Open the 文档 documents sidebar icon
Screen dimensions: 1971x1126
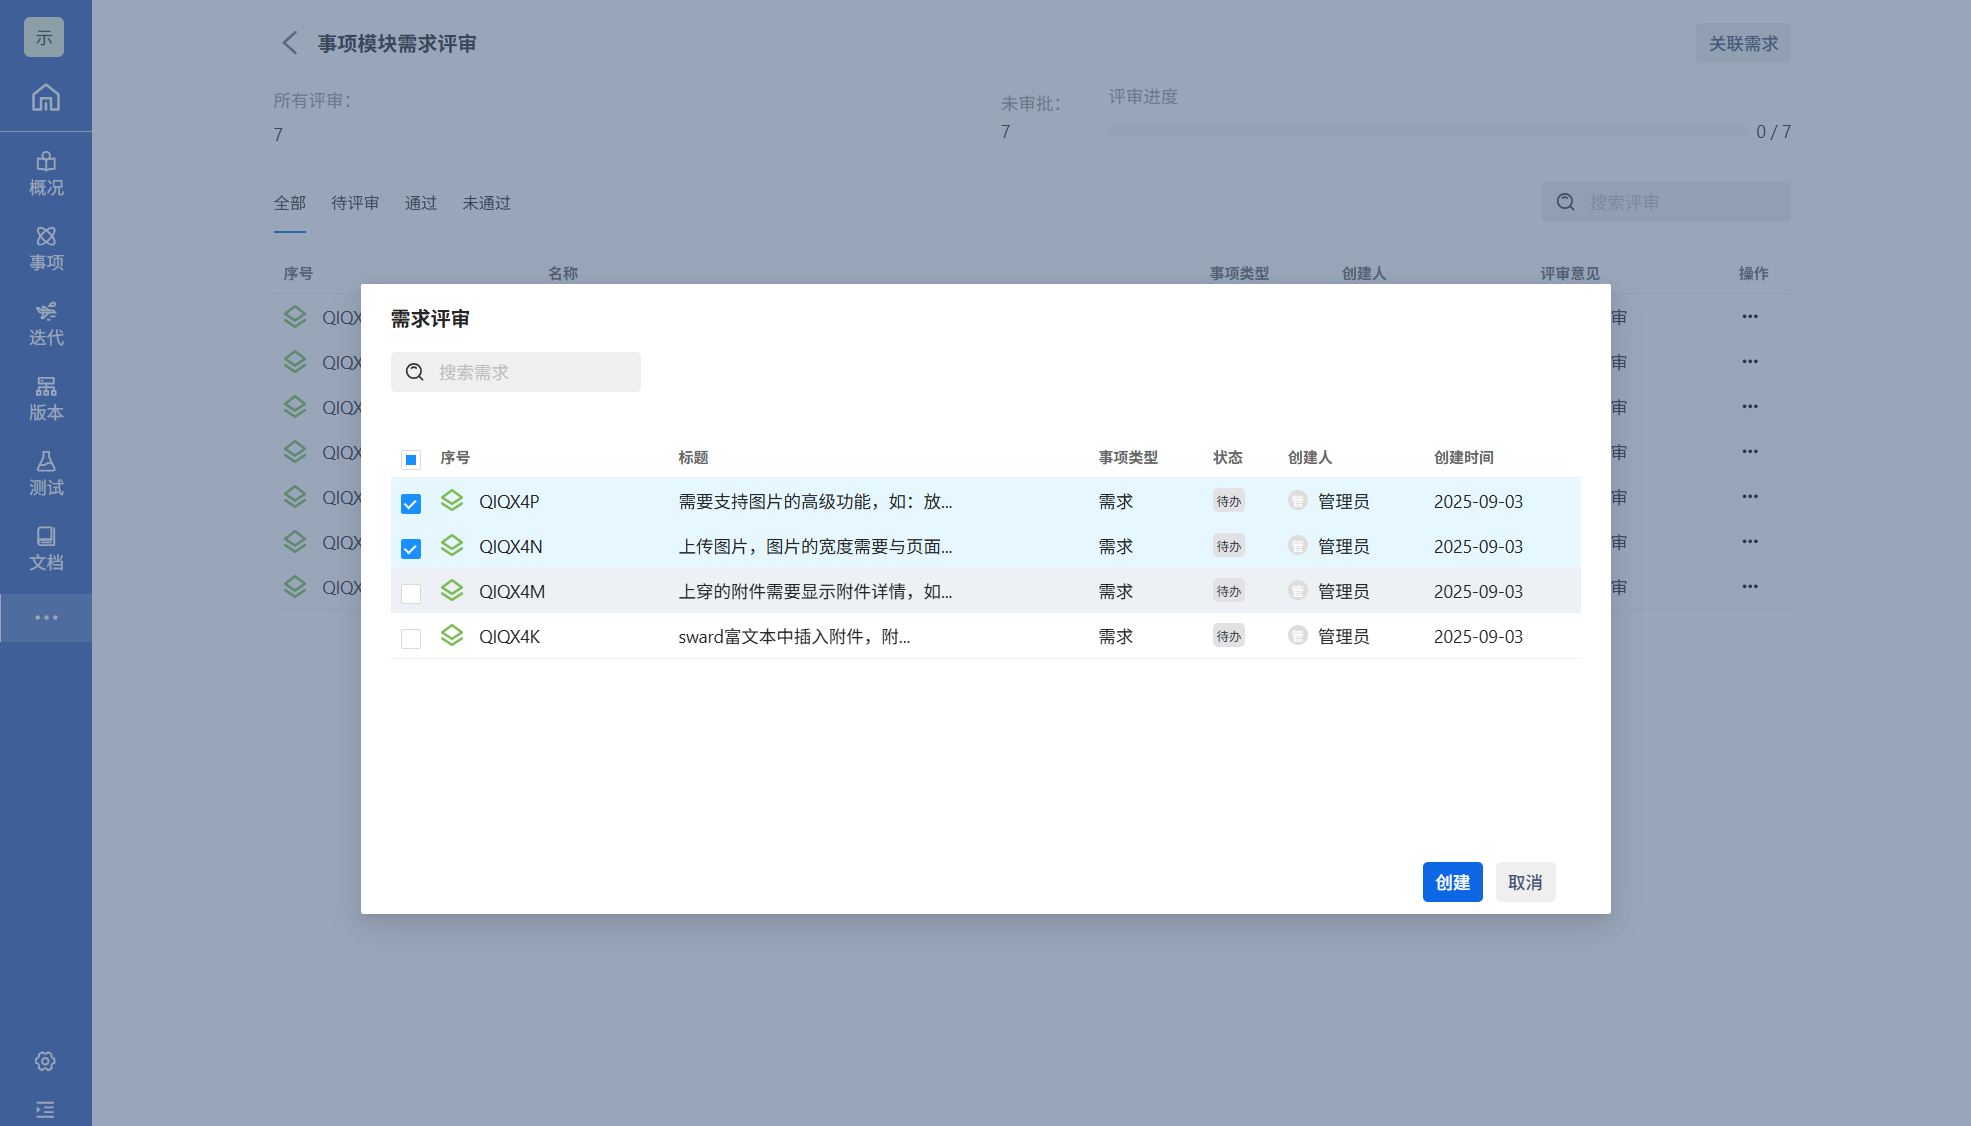pos(46,549)
